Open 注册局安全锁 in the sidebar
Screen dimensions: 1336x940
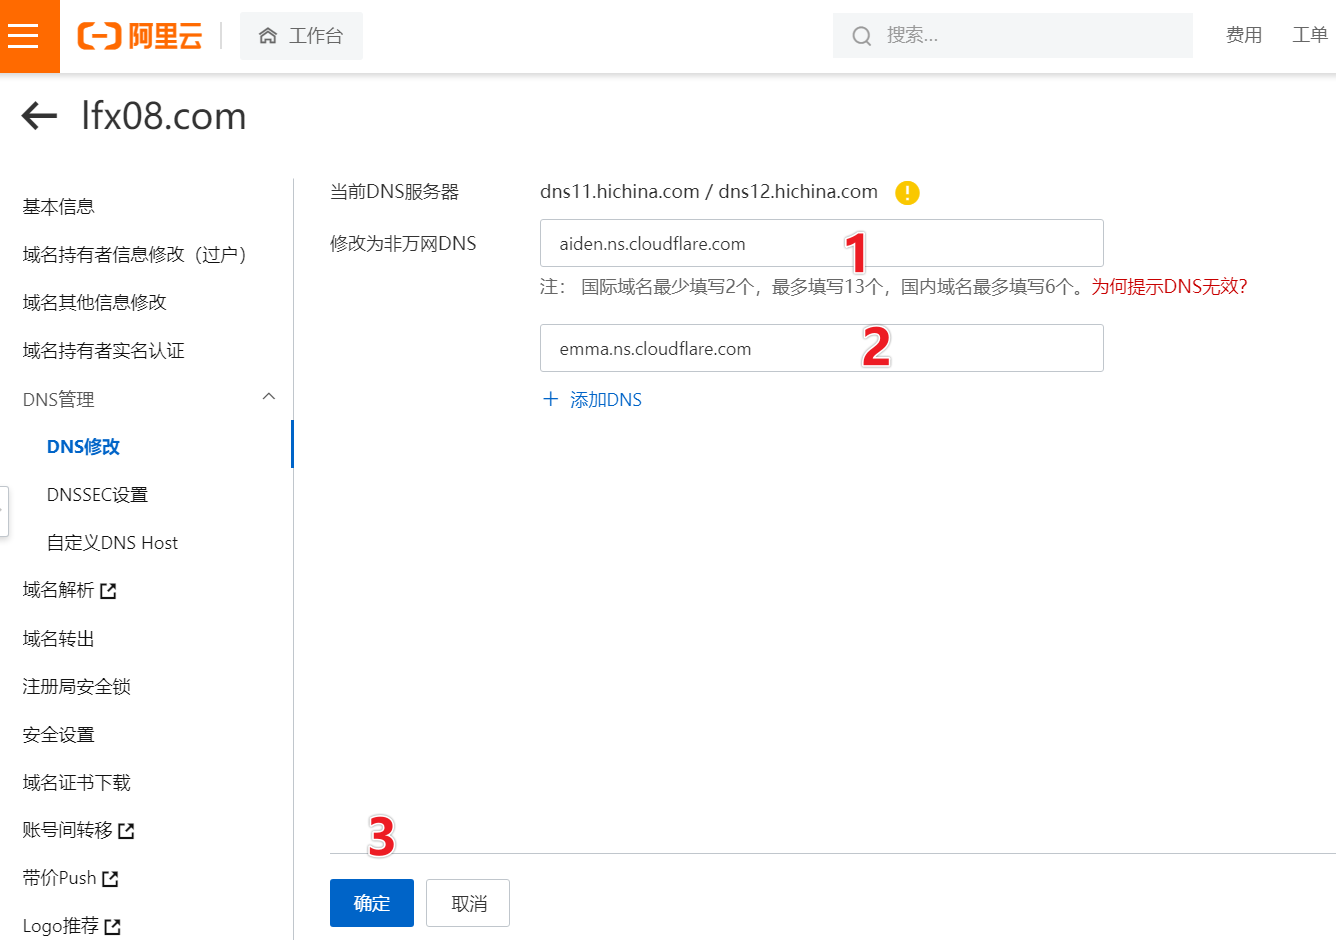(77, 687)
